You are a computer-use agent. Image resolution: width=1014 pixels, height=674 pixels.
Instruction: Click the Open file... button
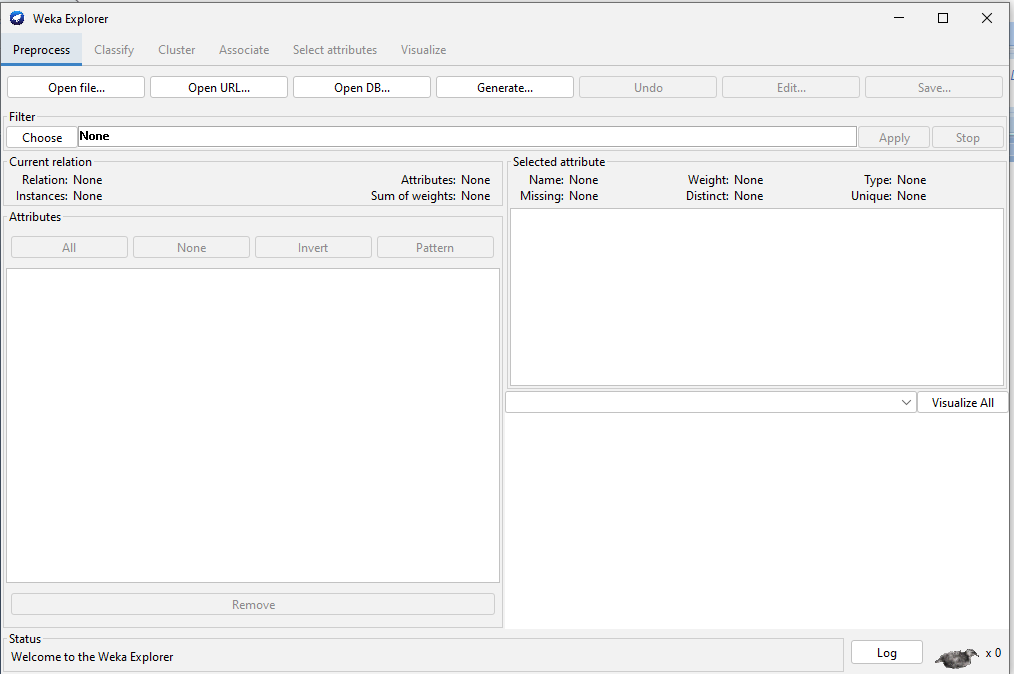click(76, 87)
